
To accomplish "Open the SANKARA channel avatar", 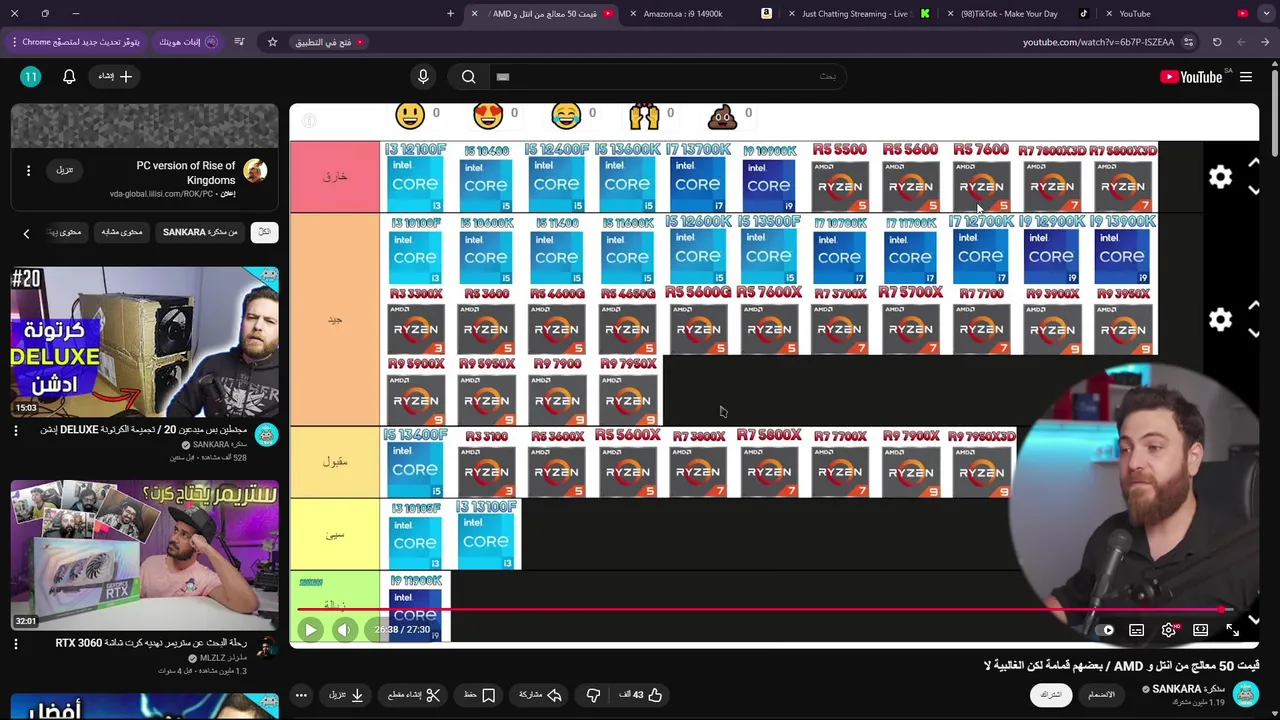I will 1245,693.
